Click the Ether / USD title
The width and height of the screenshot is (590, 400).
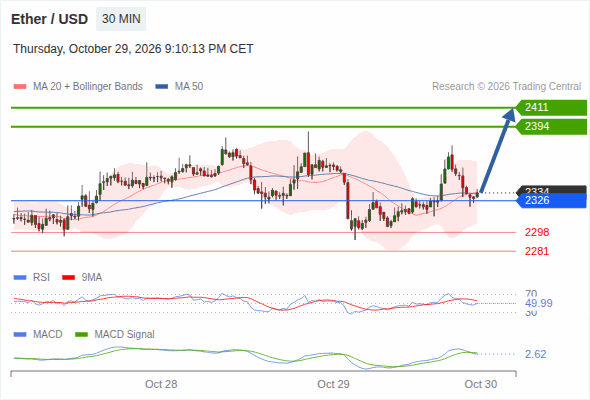[x=49, y=19]
